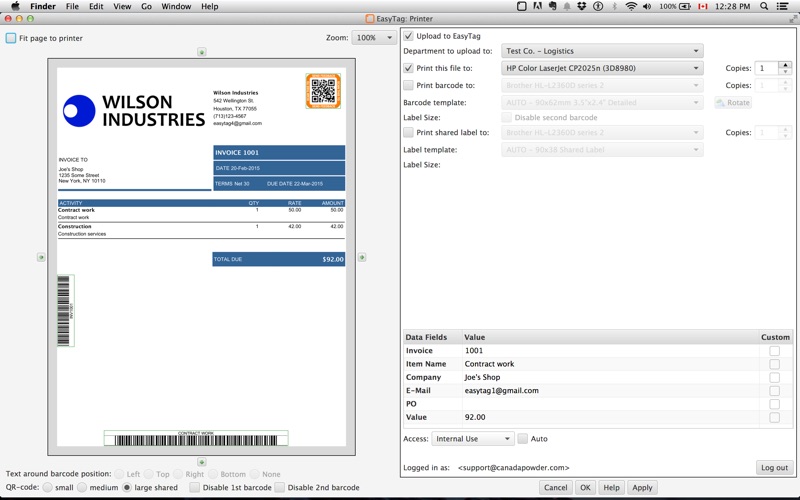800x500 pixels.
Task: Open the Department to upload to dropdown
Action: pos(602,51)
